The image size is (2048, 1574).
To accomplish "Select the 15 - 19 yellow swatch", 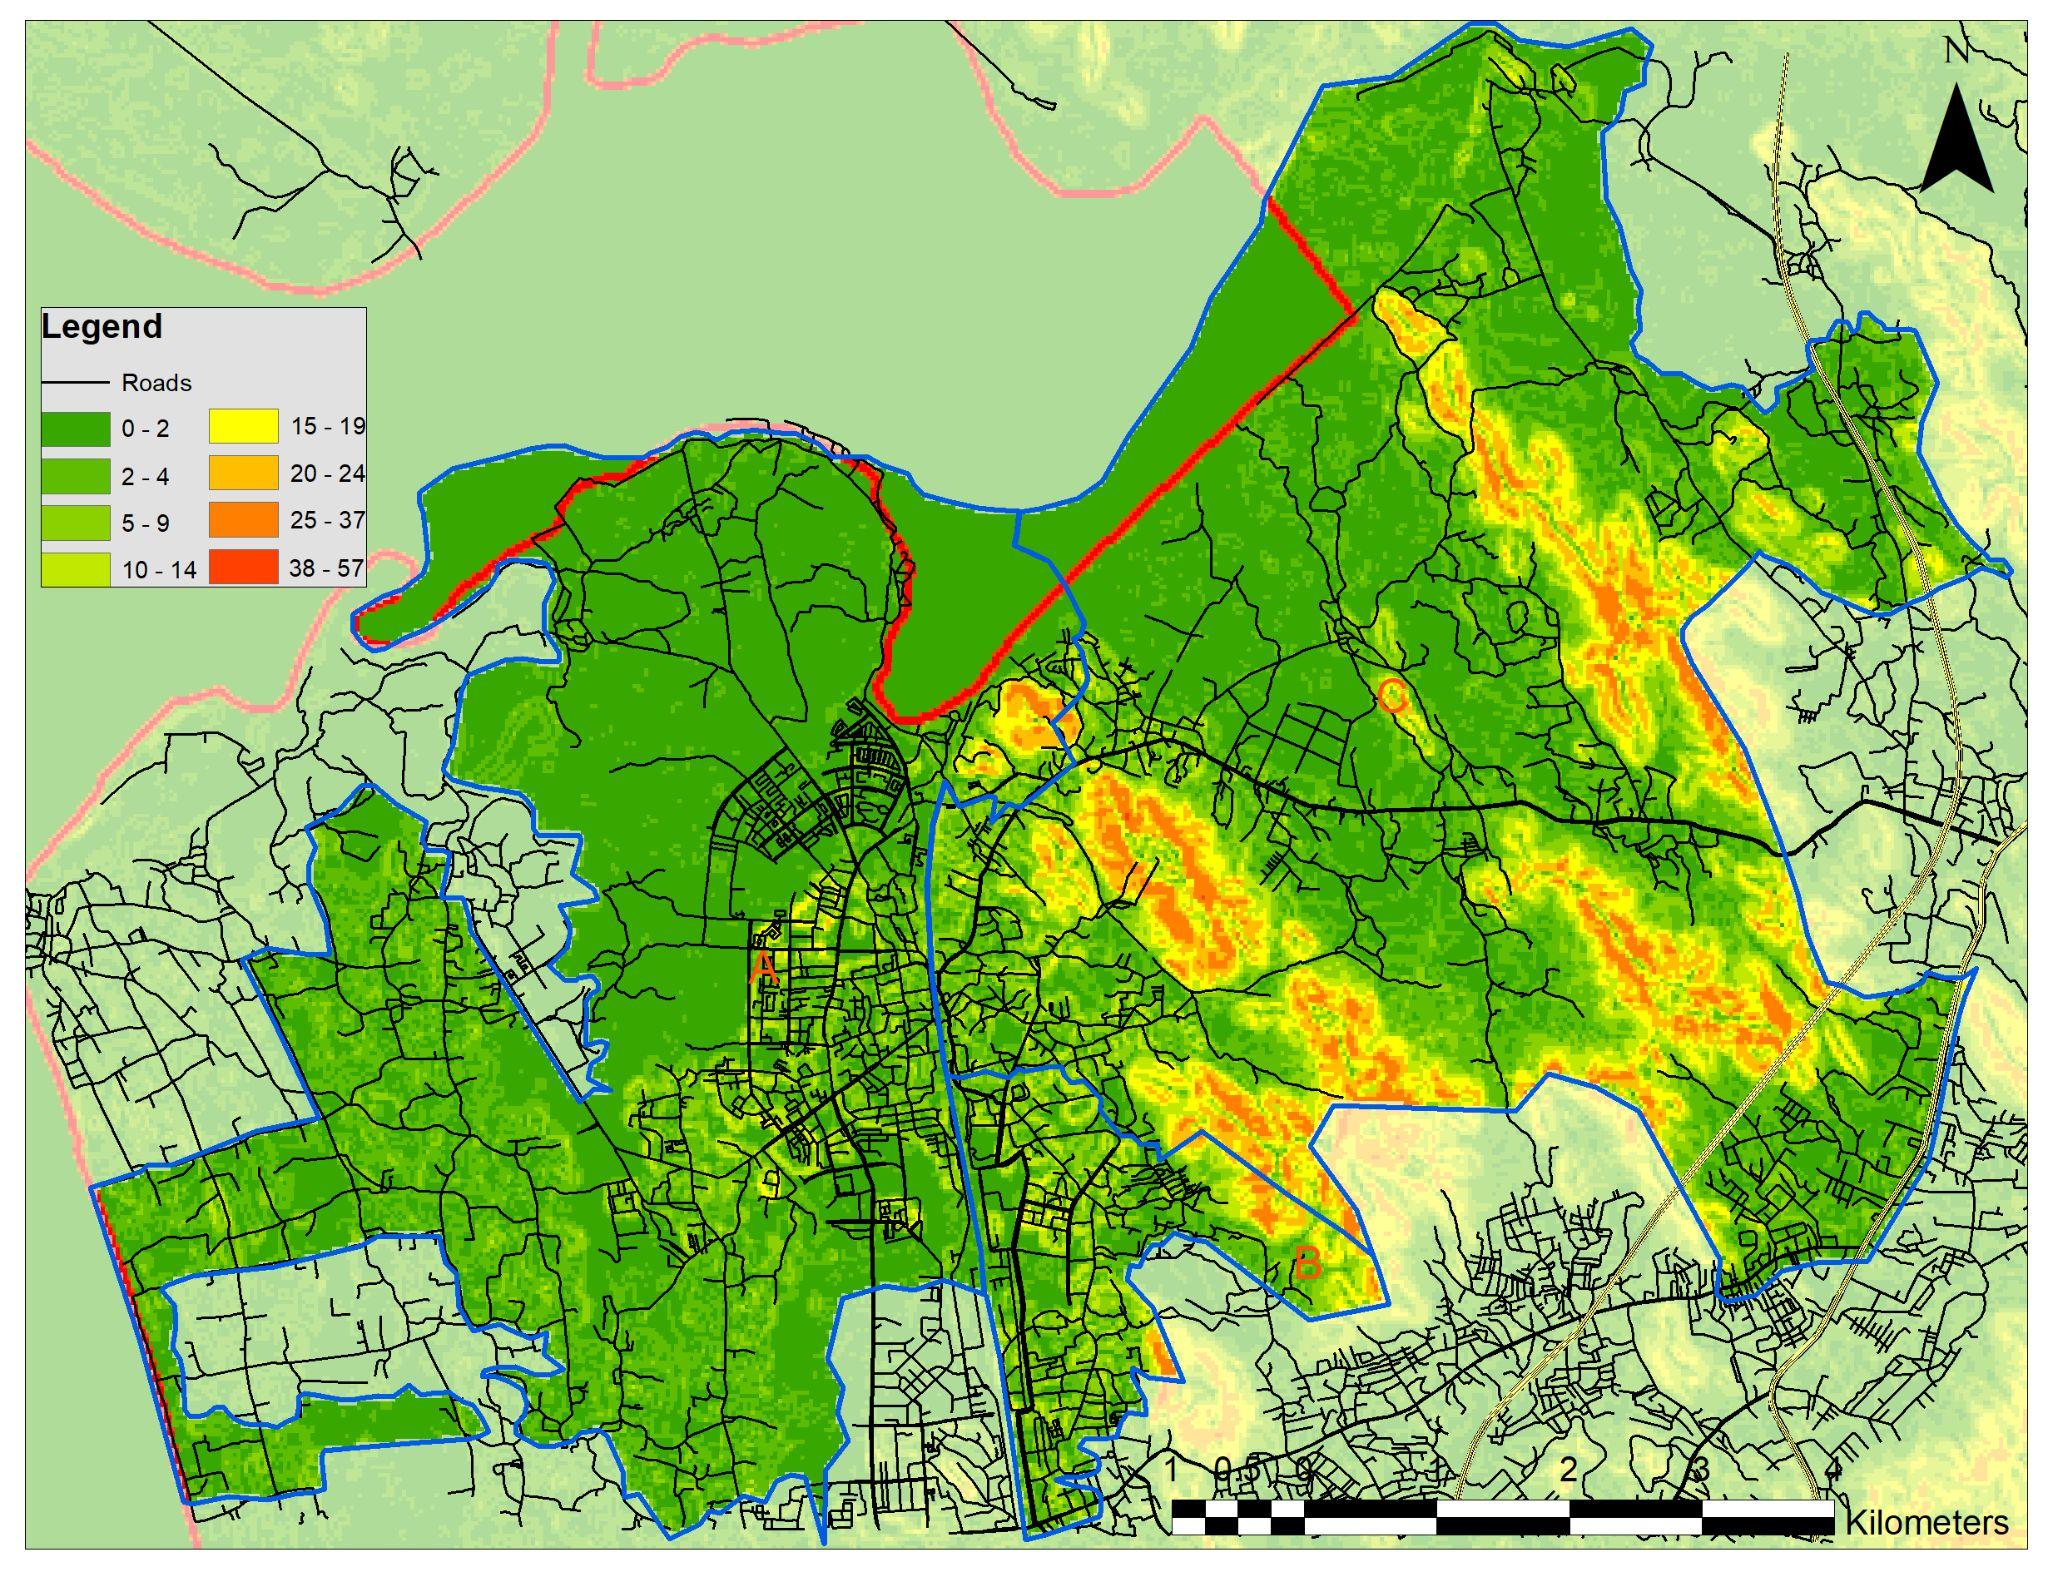I will point(243,427).
